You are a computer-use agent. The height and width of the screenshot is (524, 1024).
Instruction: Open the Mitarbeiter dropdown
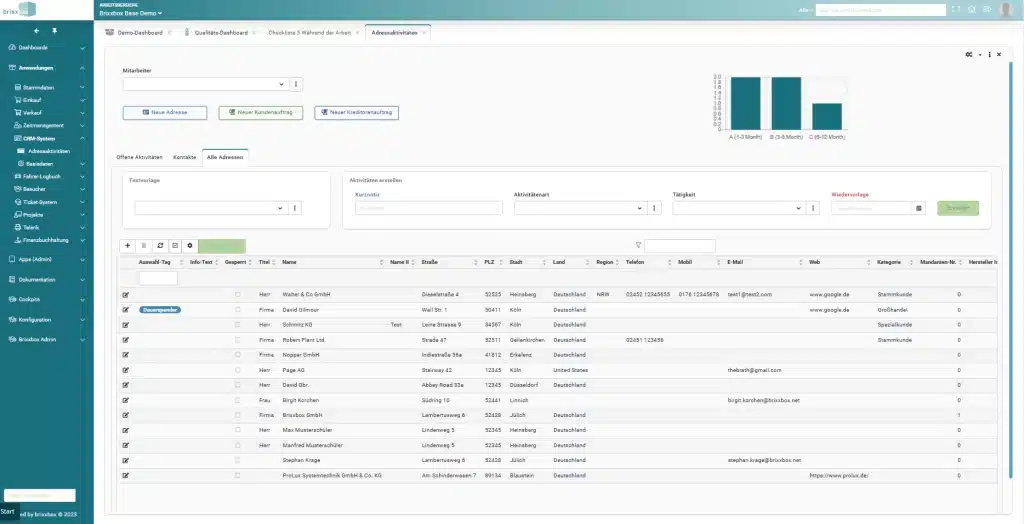coord(206,84)
